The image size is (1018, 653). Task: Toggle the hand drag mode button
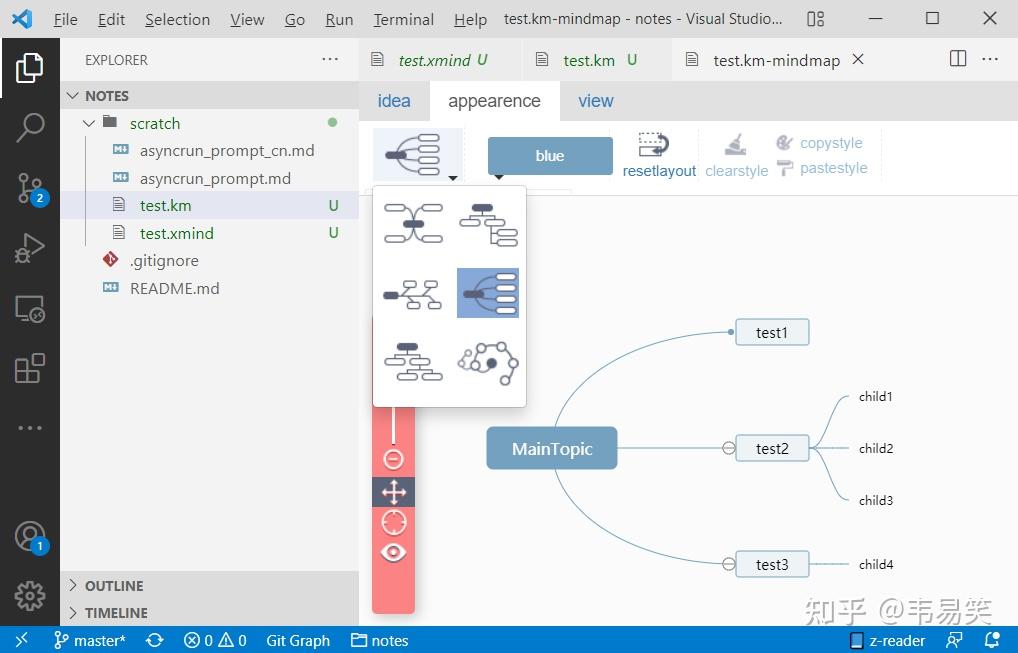coord(393,492)
